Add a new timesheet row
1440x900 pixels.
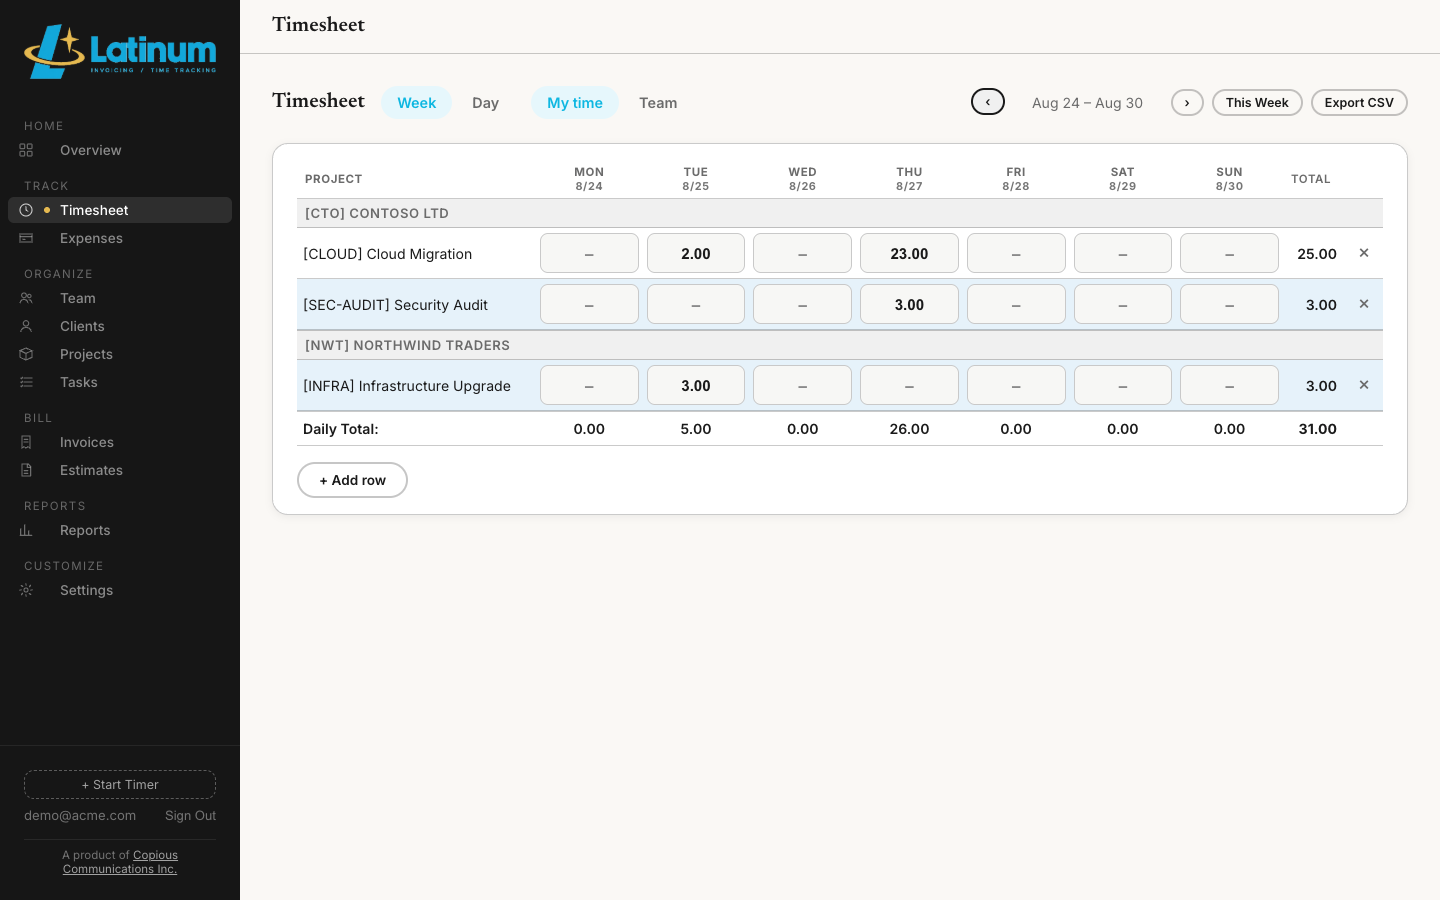pos(352,480)
